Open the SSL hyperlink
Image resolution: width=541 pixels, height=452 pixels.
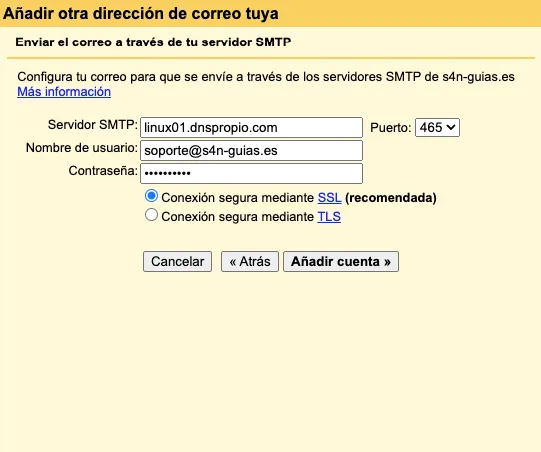tap(329, 198)
